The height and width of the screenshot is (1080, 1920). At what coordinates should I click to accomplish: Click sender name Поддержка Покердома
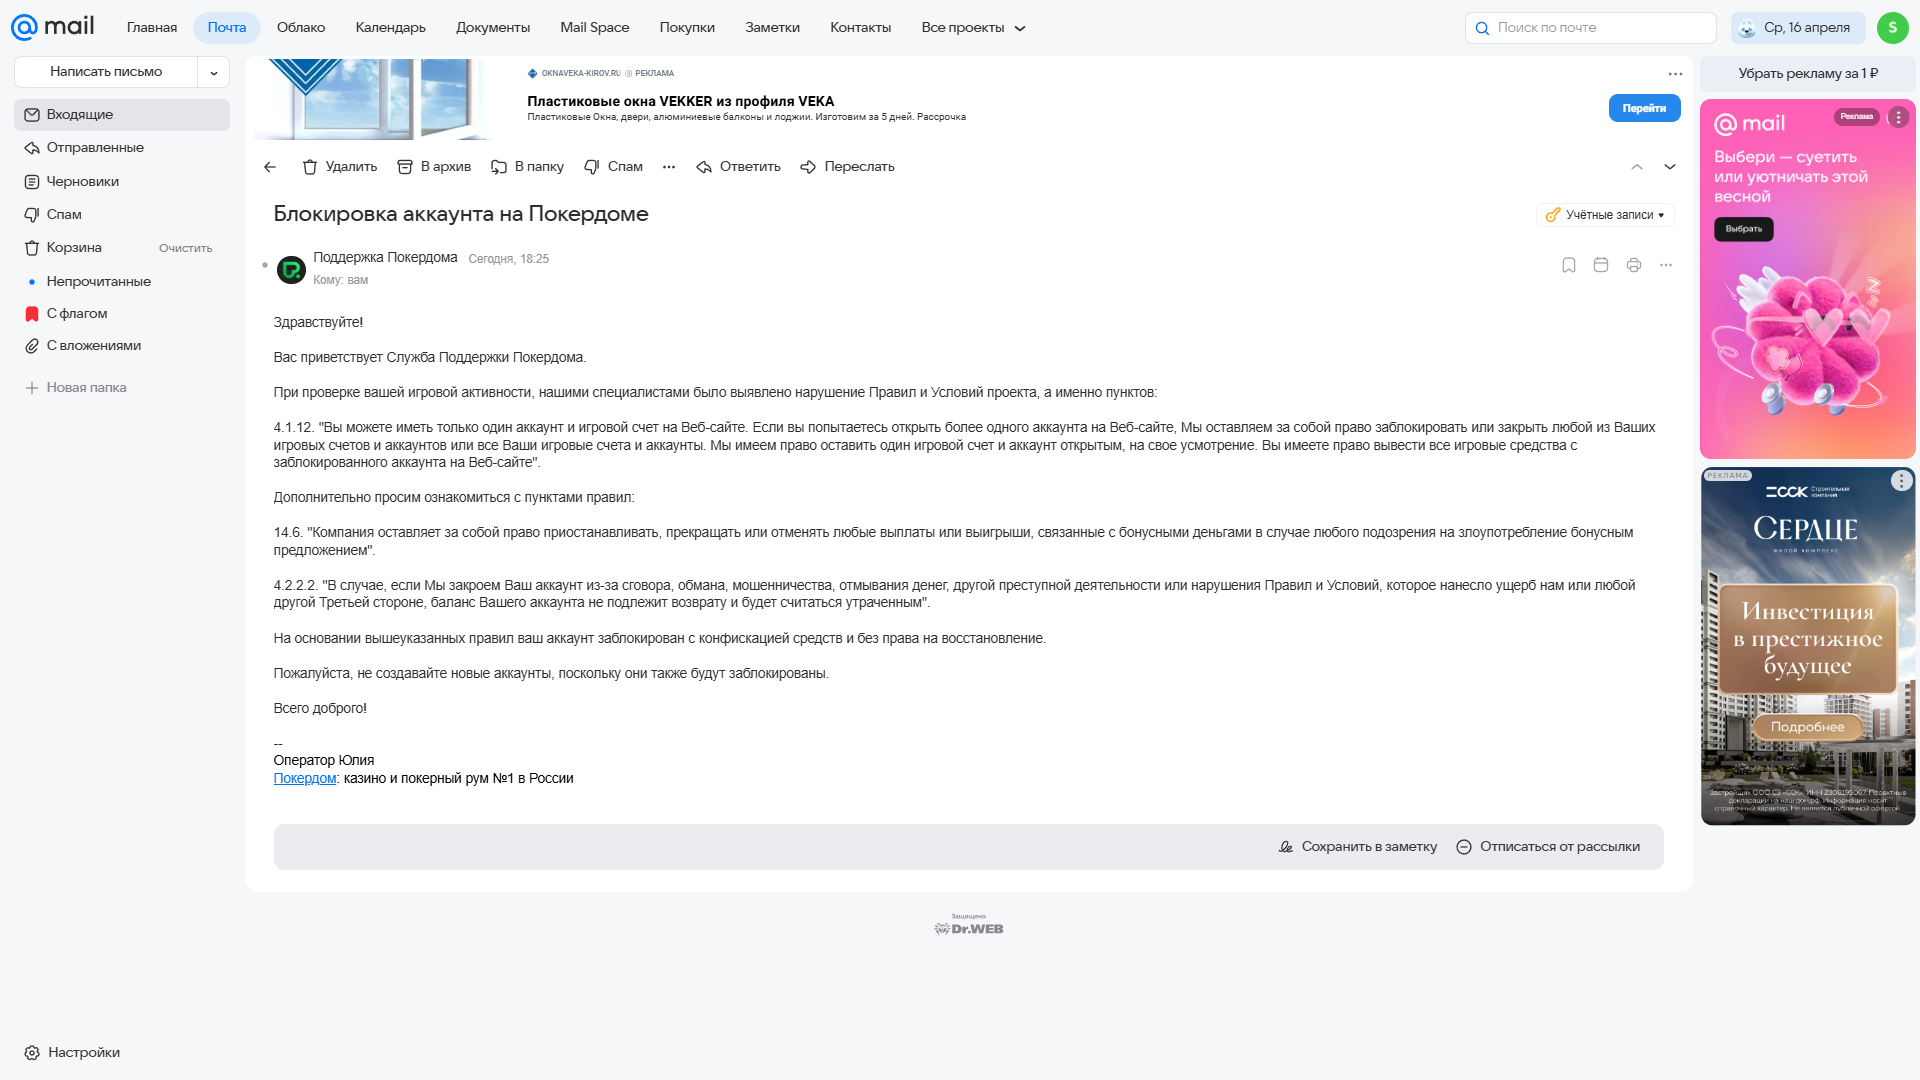click(385, 258)
